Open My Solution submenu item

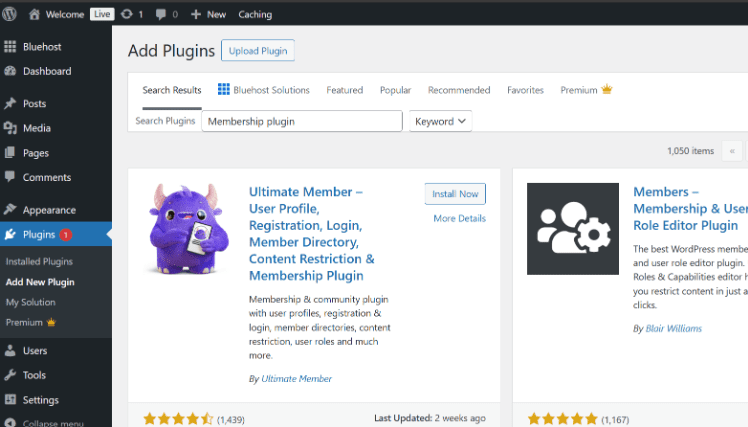[31, 302]
